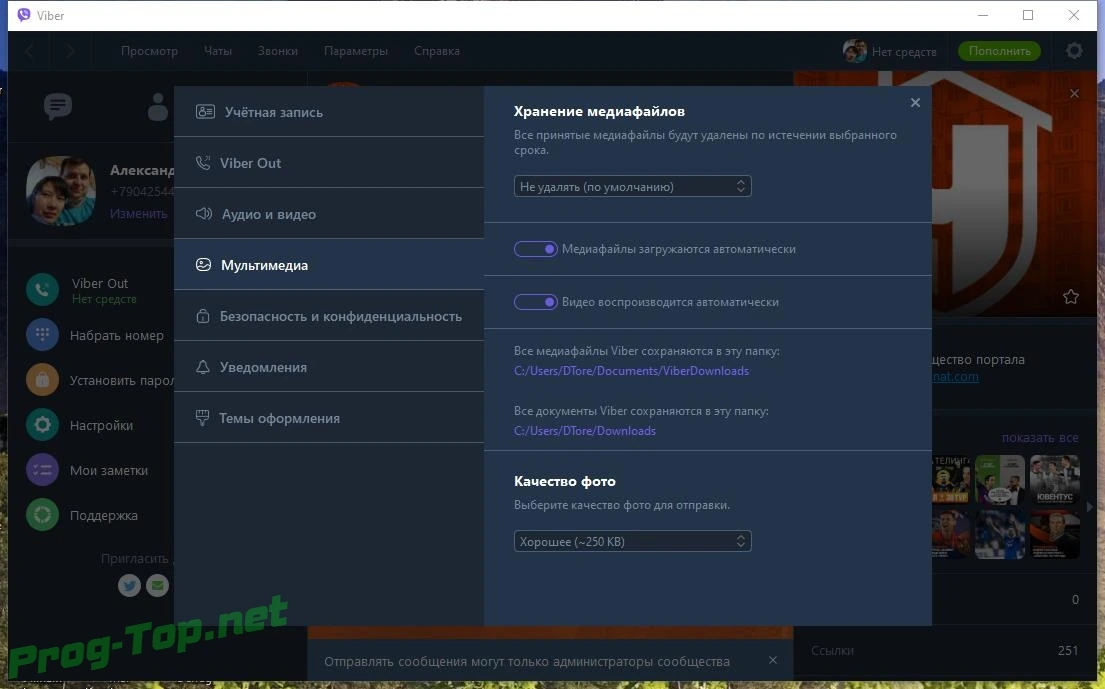Open the Ссылки row showing 251

(x=944, y=650)
